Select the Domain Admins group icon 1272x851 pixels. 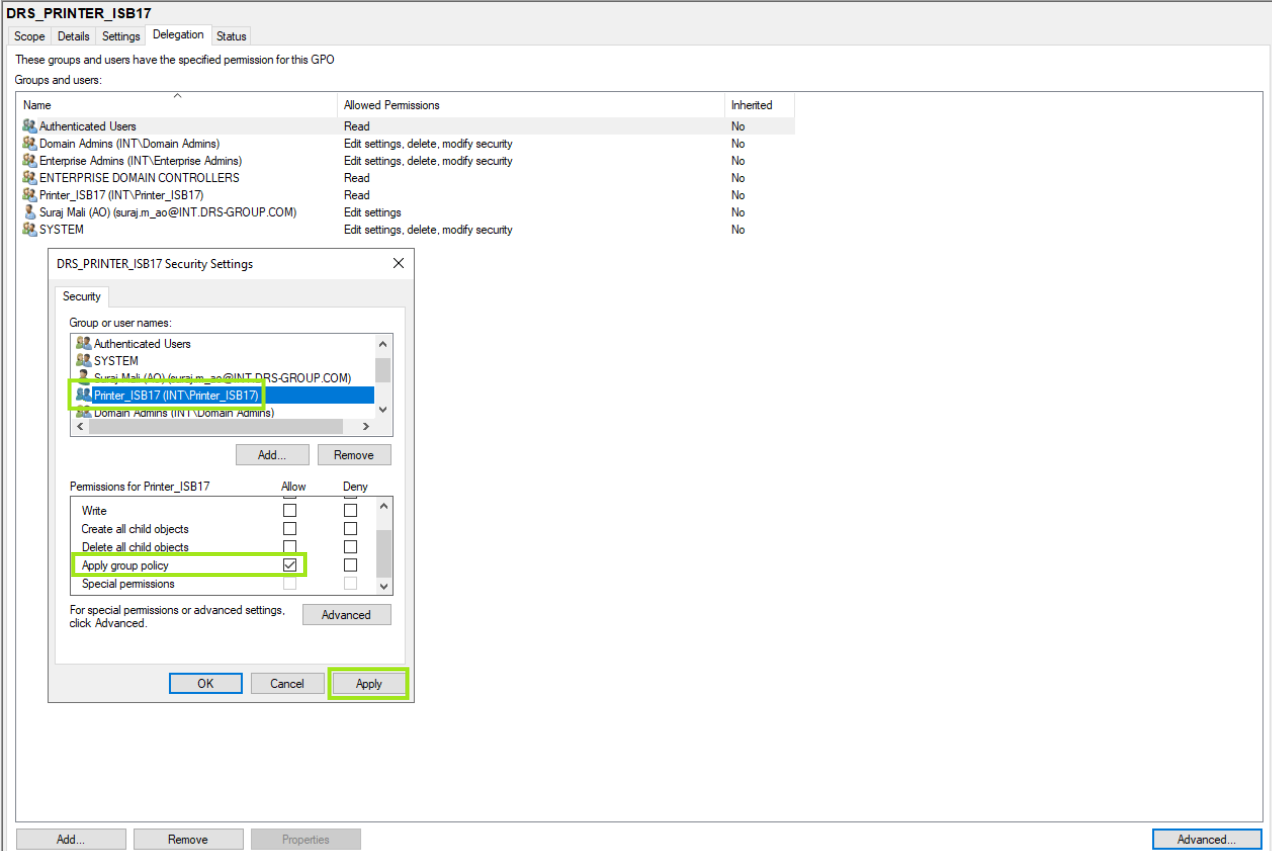pyautogui.click(x=29, y=143)
